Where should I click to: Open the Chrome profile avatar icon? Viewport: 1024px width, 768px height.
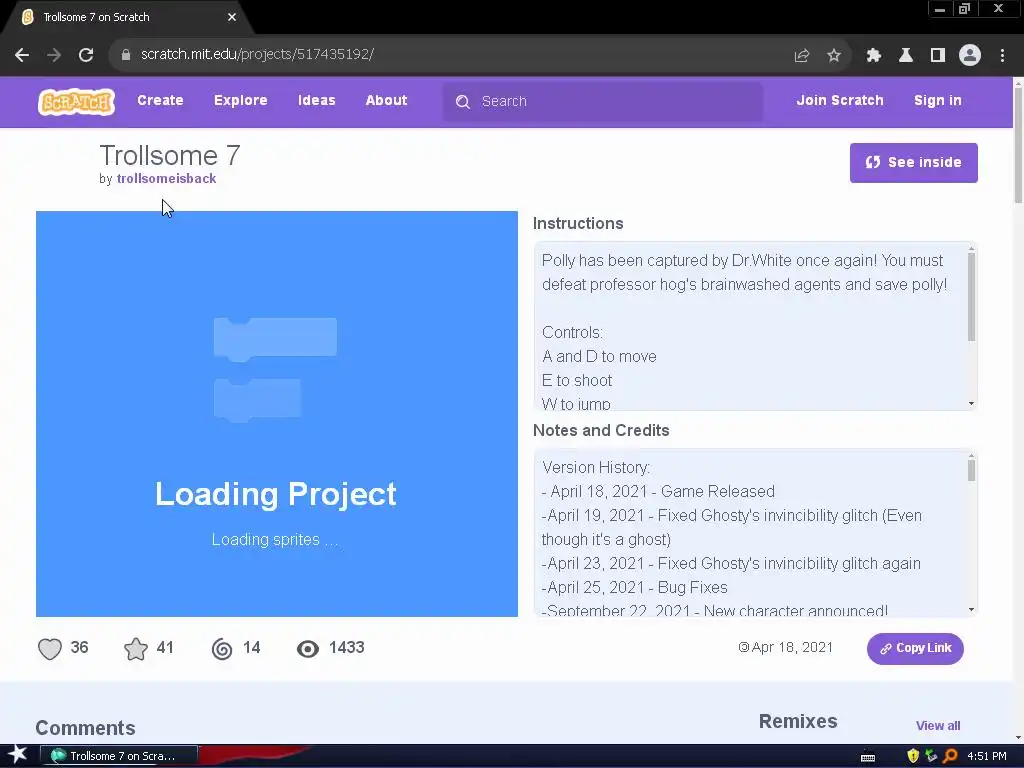[970, 56]
